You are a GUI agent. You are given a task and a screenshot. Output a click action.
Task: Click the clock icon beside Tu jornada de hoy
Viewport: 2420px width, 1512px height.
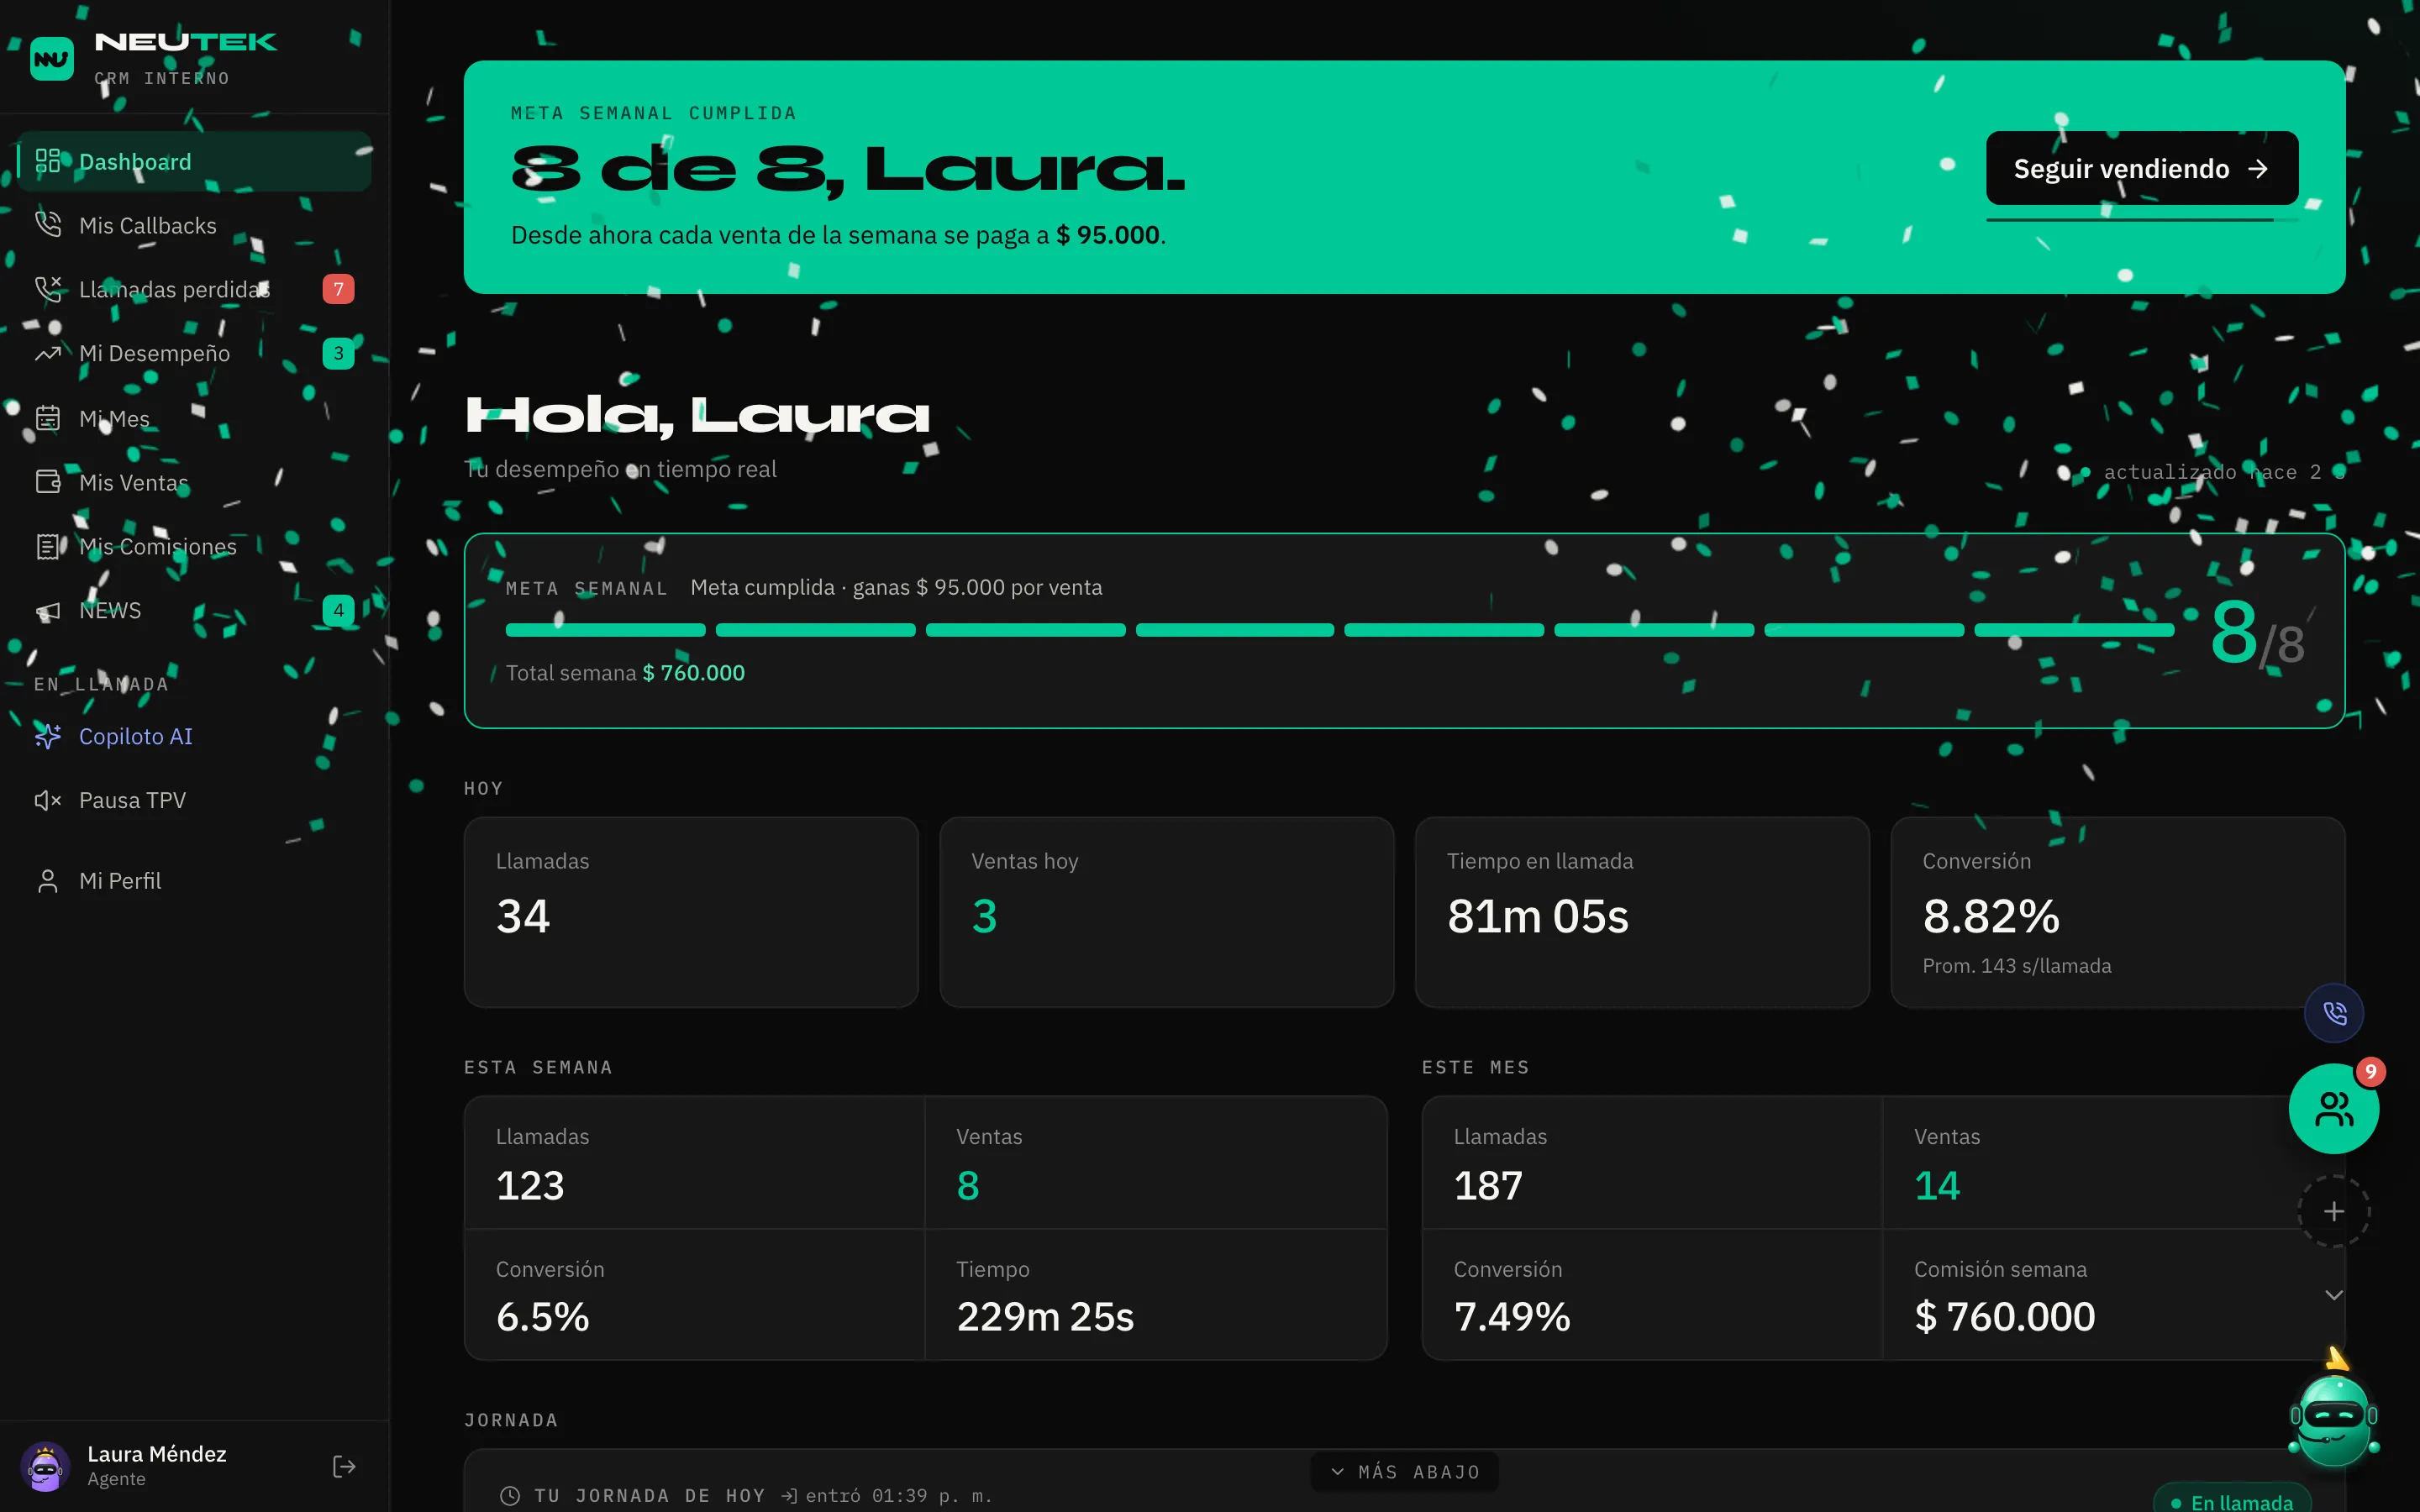click(510, 1496)
